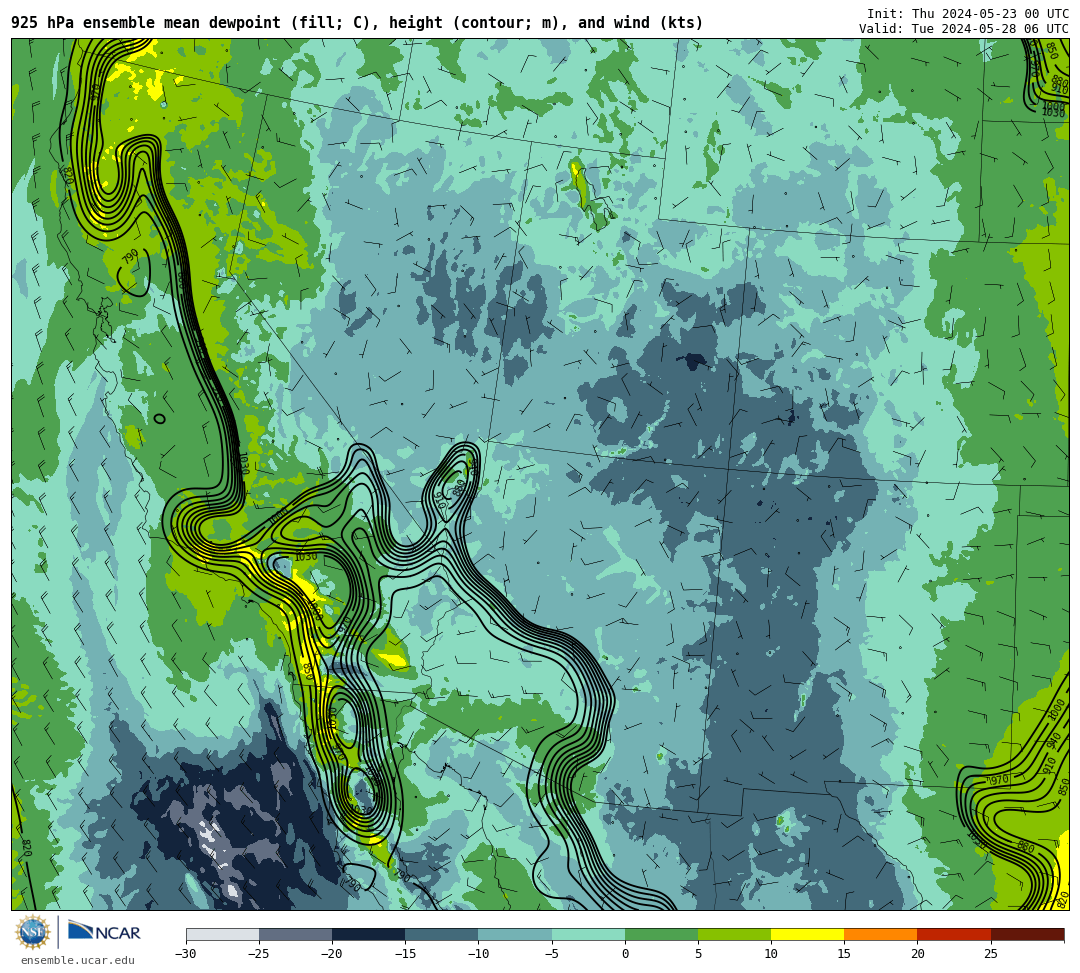Screen dimensions: 1080x973
Task: Click the 'Init: Thu 2024-05-23 00 UTC' label
Action: tap(968, 14)
